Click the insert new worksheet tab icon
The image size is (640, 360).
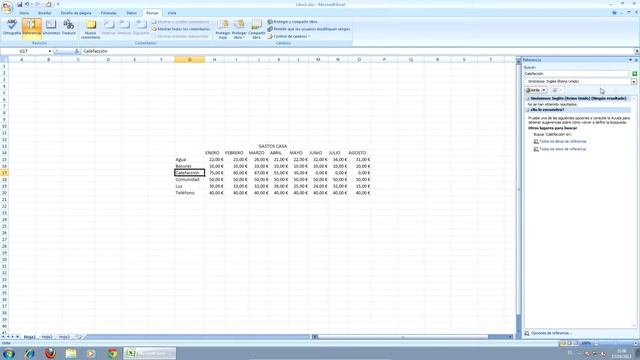(x=79, y=337)
